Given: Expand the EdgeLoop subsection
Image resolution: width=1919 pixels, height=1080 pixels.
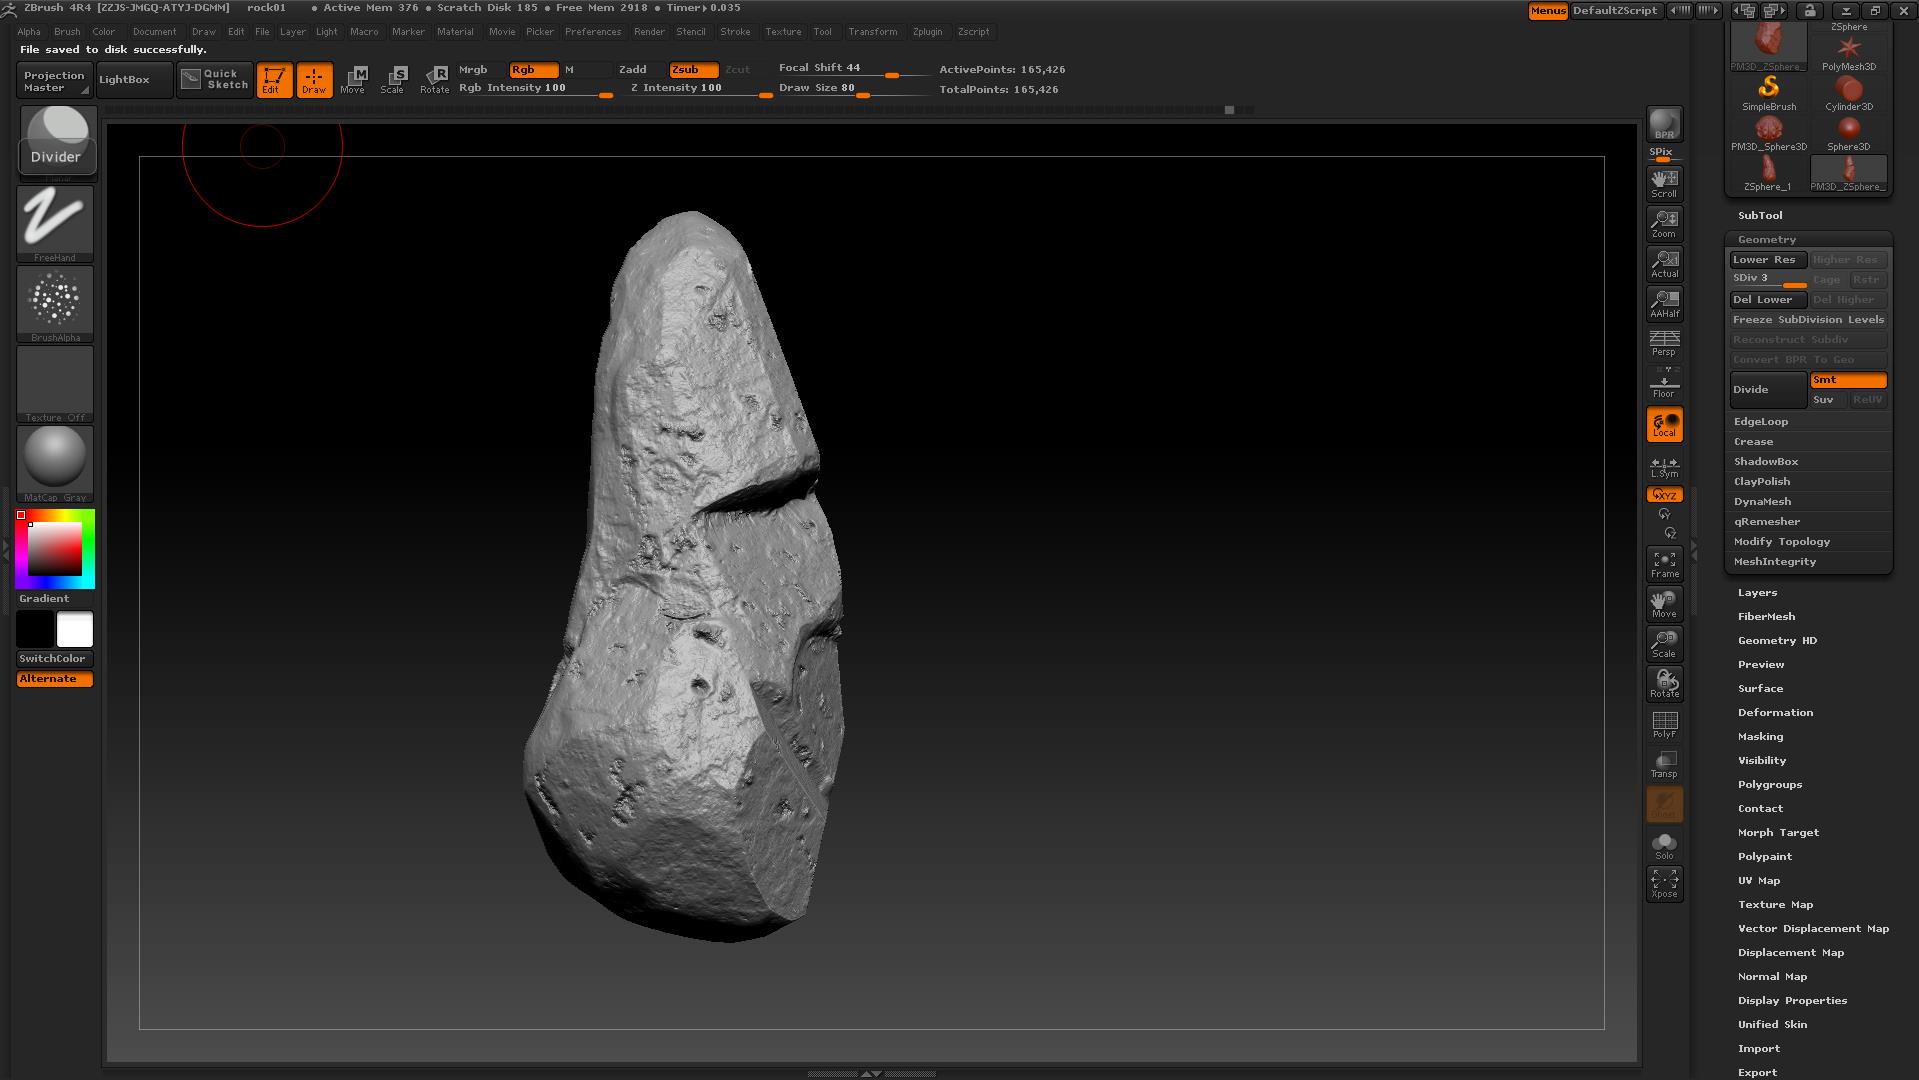Looking at the screenshot, I should click(x=1760, y=422).
